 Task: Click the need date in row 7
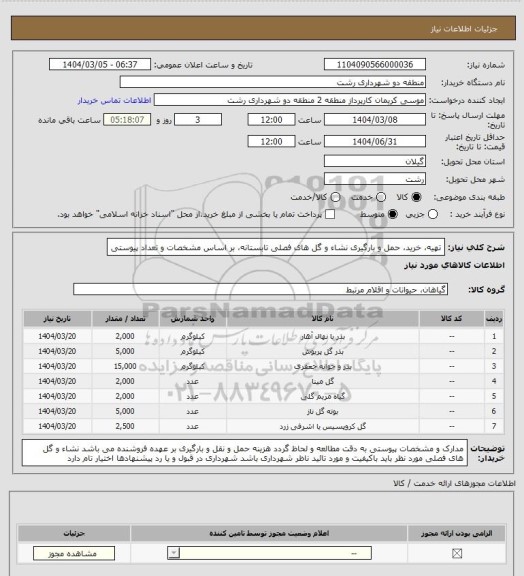click(57, 426)
